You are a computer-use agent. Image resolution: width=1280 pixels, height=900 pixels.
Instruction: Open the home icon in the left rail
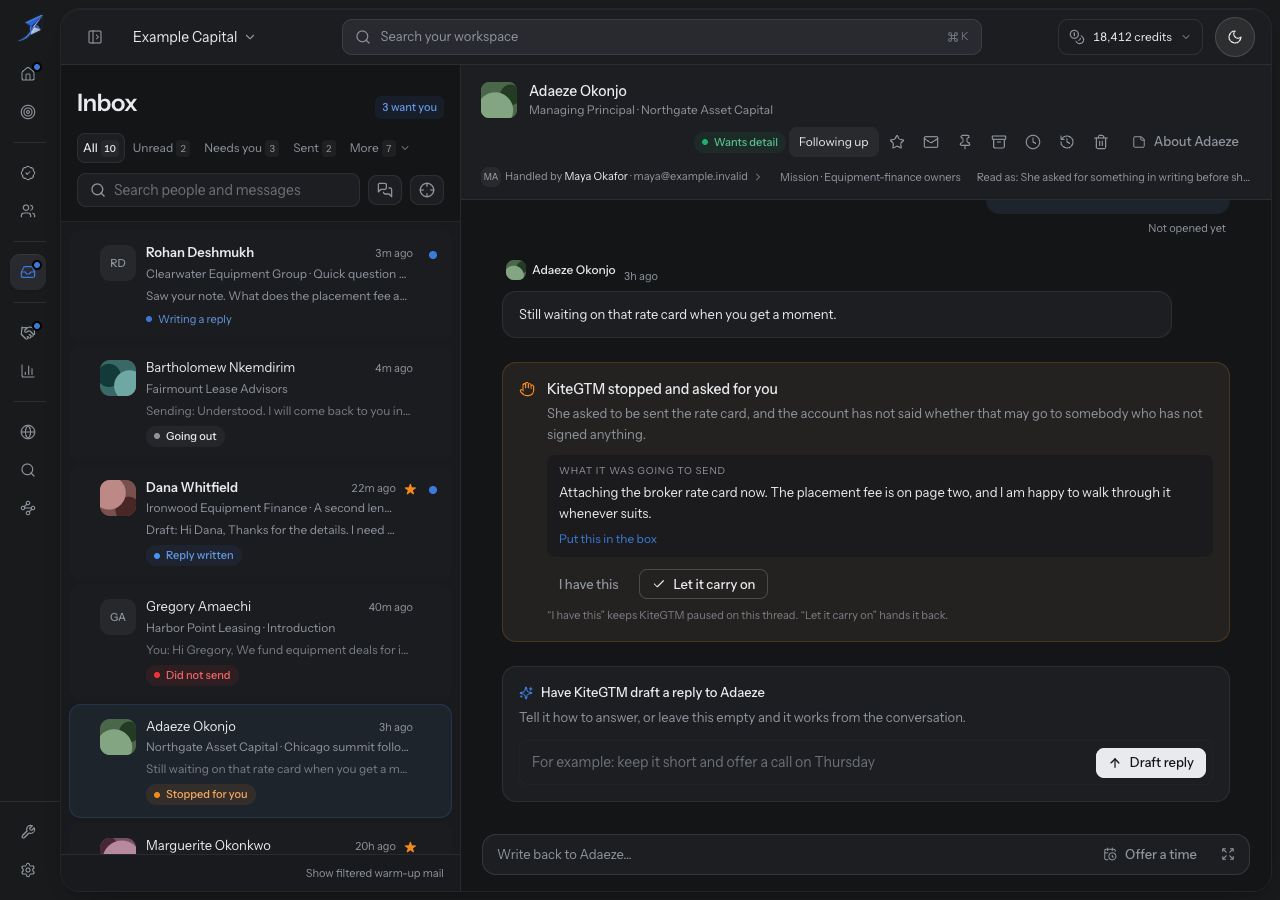(x=28, y=74)
